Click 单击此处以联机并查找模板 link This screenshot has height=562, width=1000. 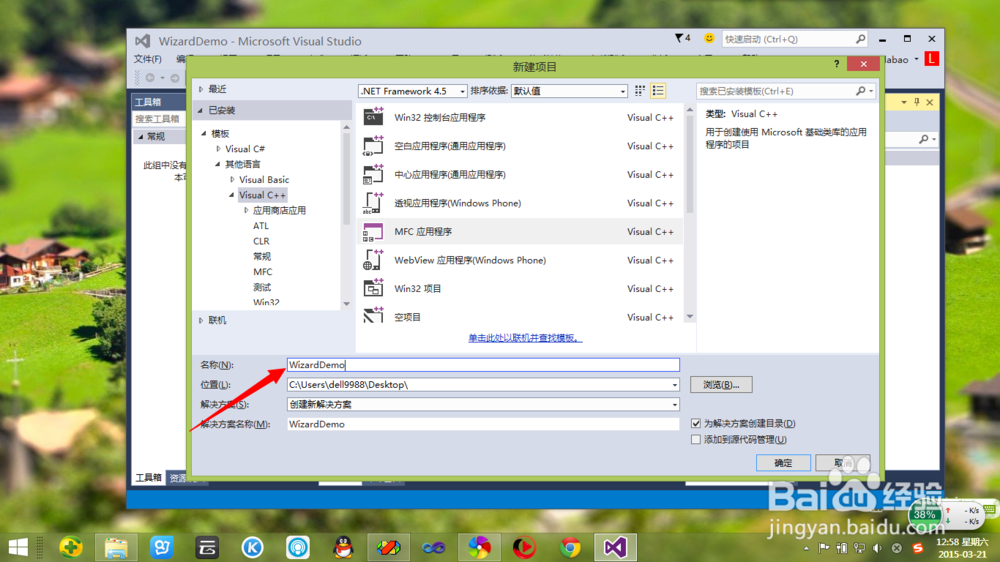point(525,337)
